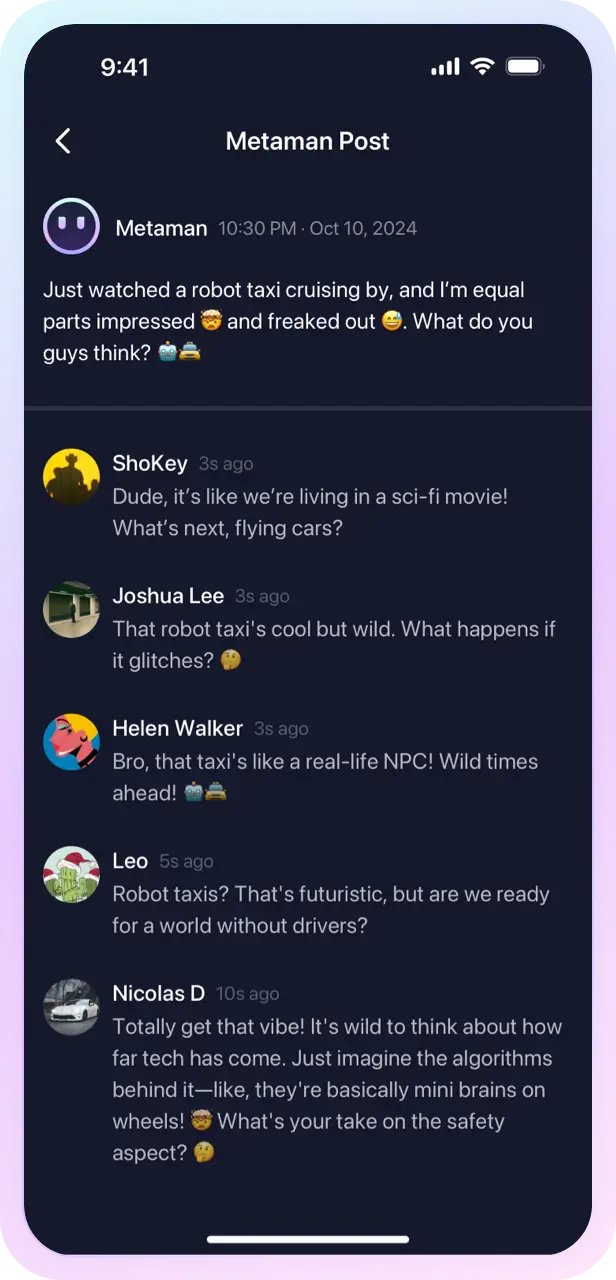The height and width of the screenshot is (1280, 616).
Task: Tap the Leo username
Action: 130,861
